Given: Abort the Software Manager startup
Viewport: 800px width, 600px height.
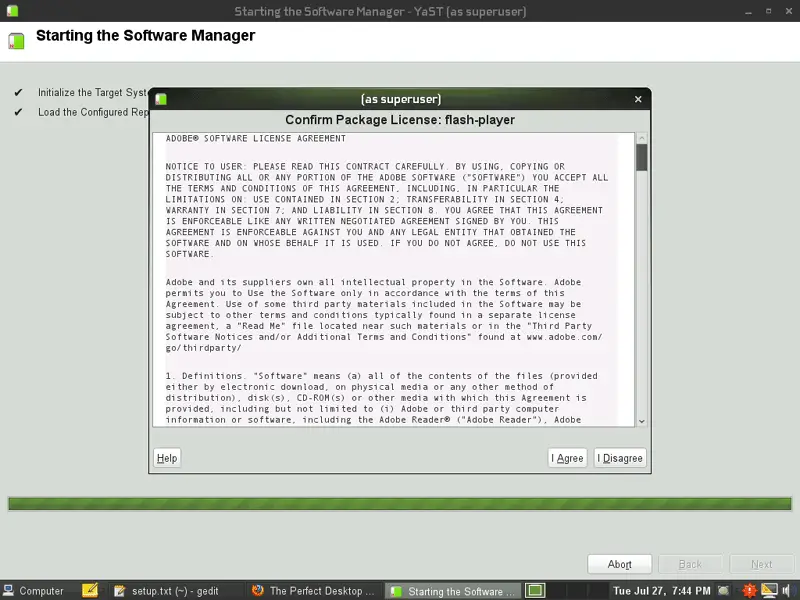Looking at the screenshot, I should [619, 564].
